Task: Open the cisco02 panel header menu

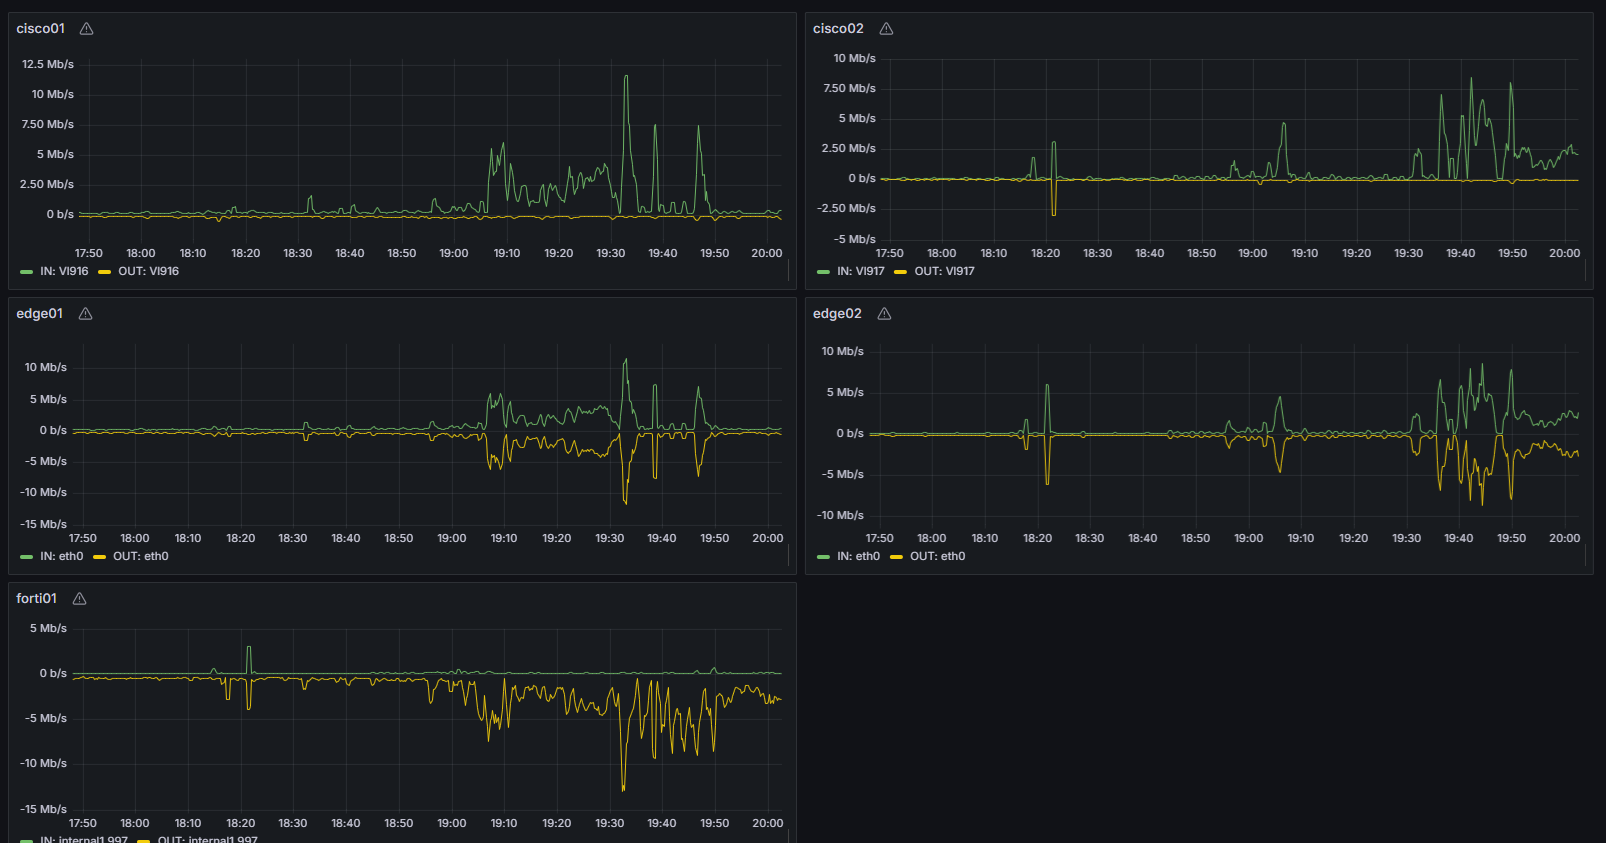Action: (x=838, y=29)
